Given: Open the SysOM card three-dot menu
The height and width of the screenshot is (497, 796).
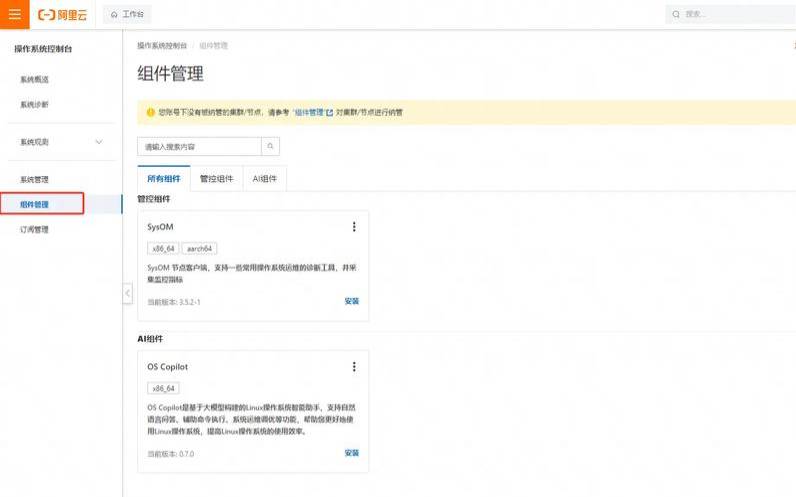Looking at the screenshot, I should point(354,227).
